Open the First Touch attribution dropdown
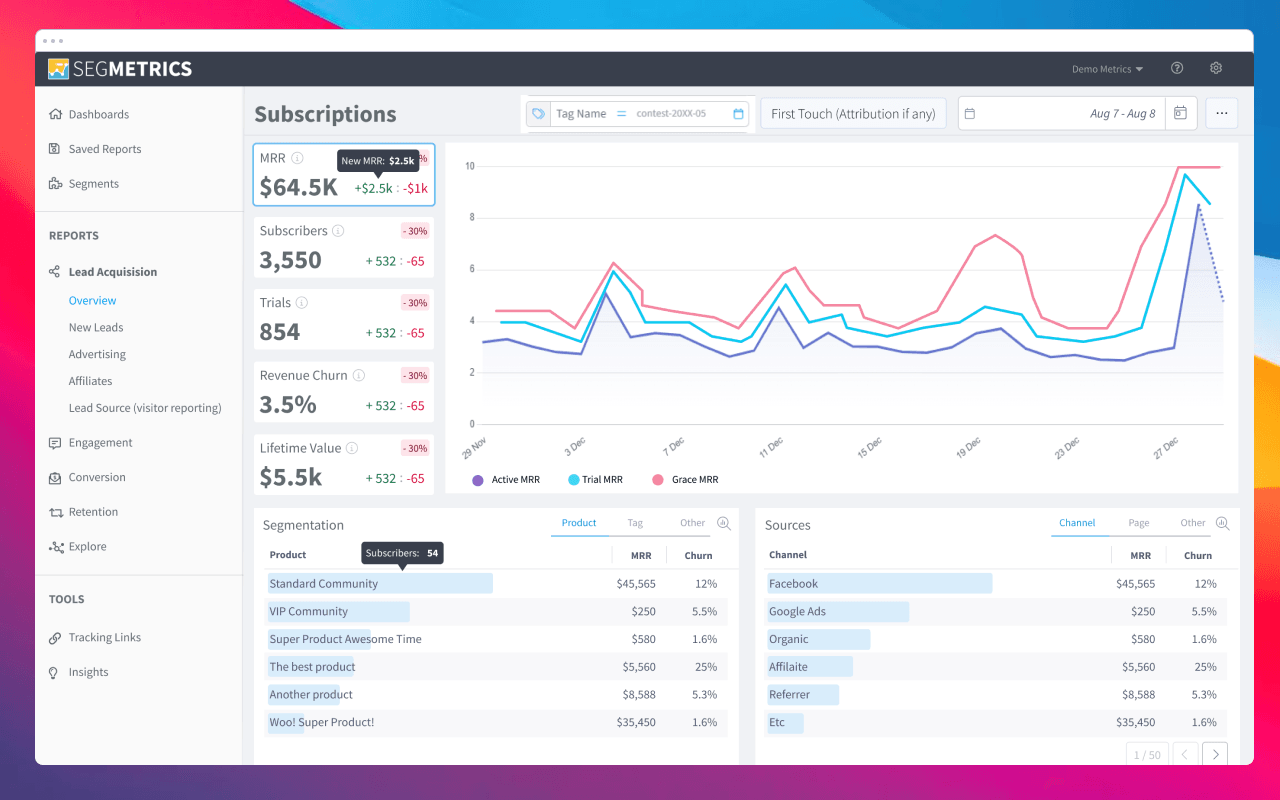The image size is (1280, 800). (x=853, y=113)
